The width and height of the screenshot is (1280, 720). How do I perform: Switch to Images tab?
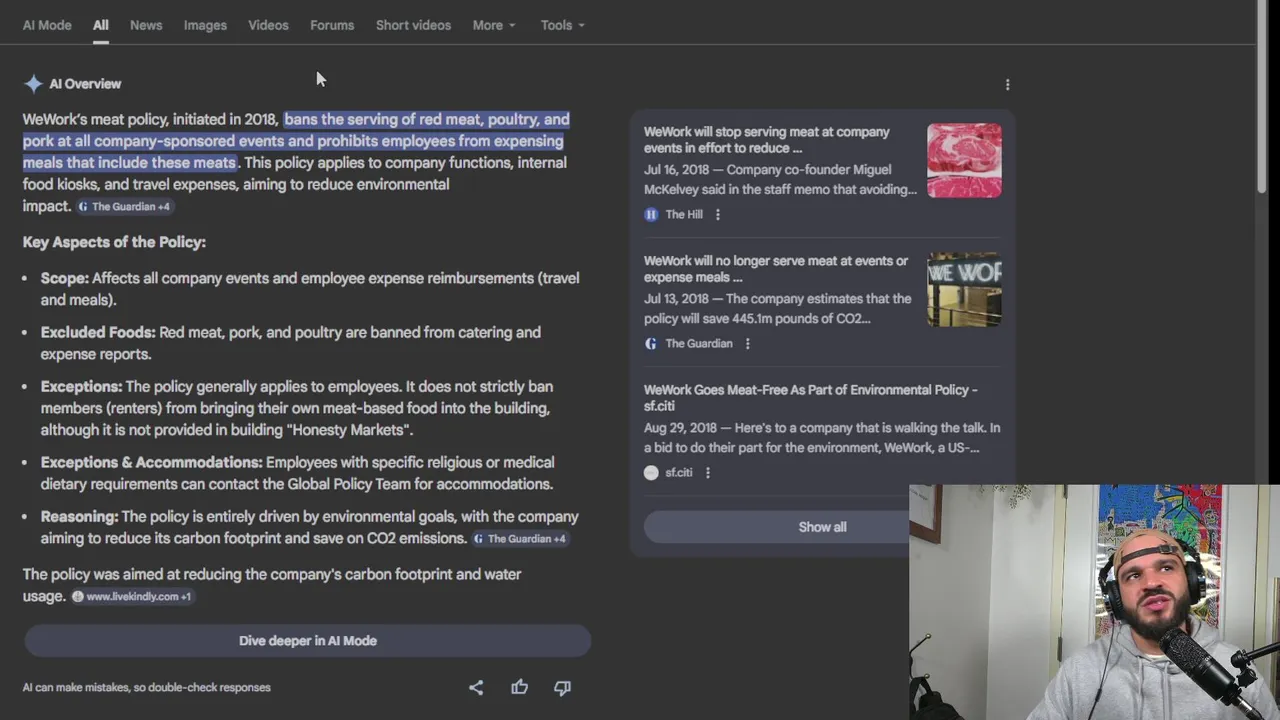click(205, 25)
